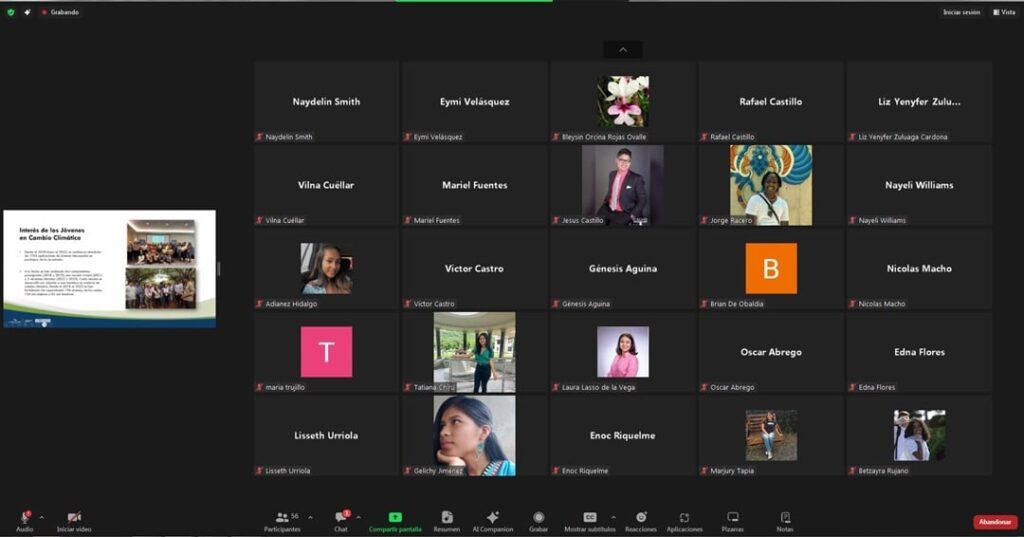
Task: Open the Aplicaciones panel
Action: 684,518
